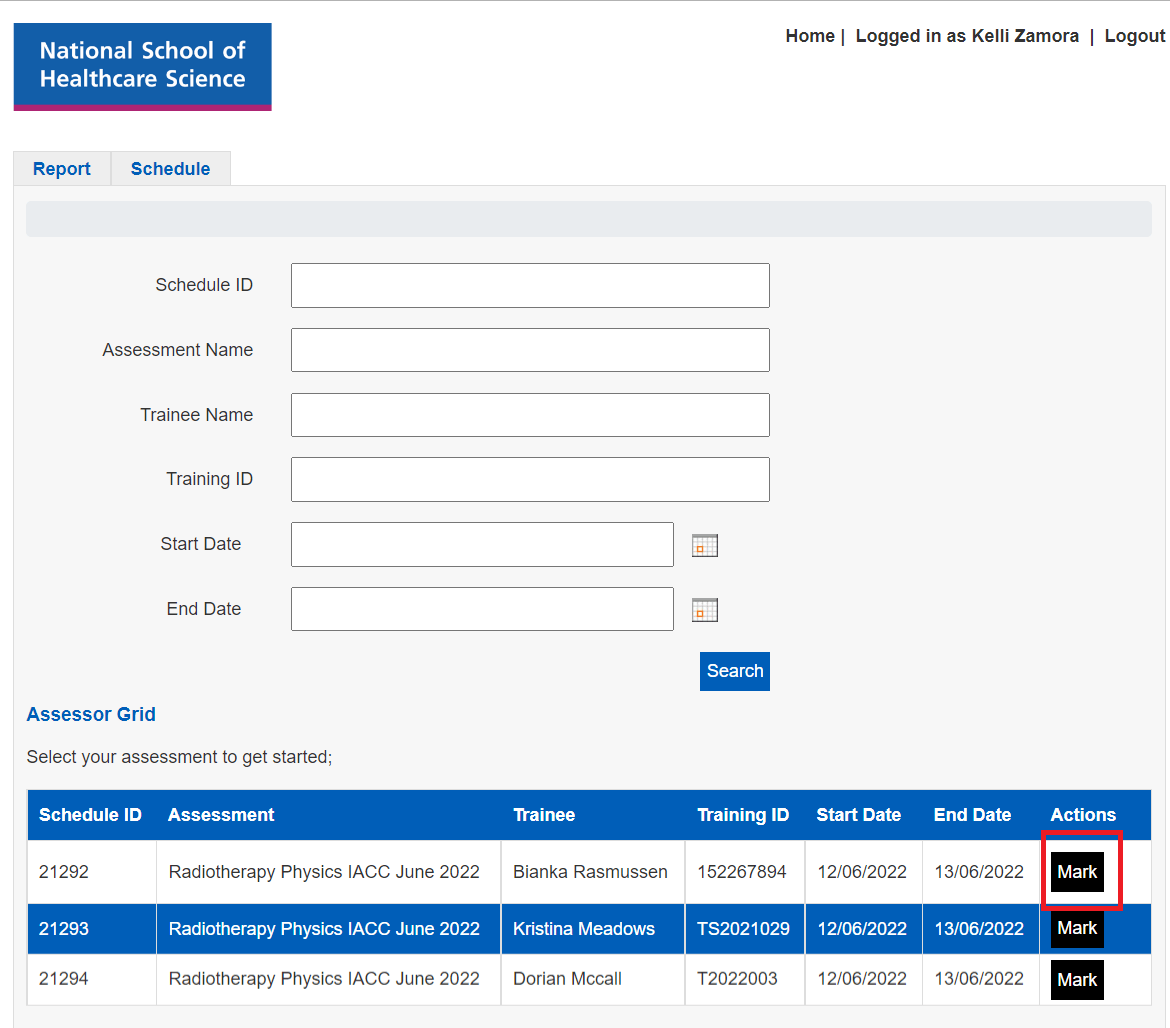Click the Training ID column header
This screenshot has width=1170, height=1028.
click(x=743, y=815)
